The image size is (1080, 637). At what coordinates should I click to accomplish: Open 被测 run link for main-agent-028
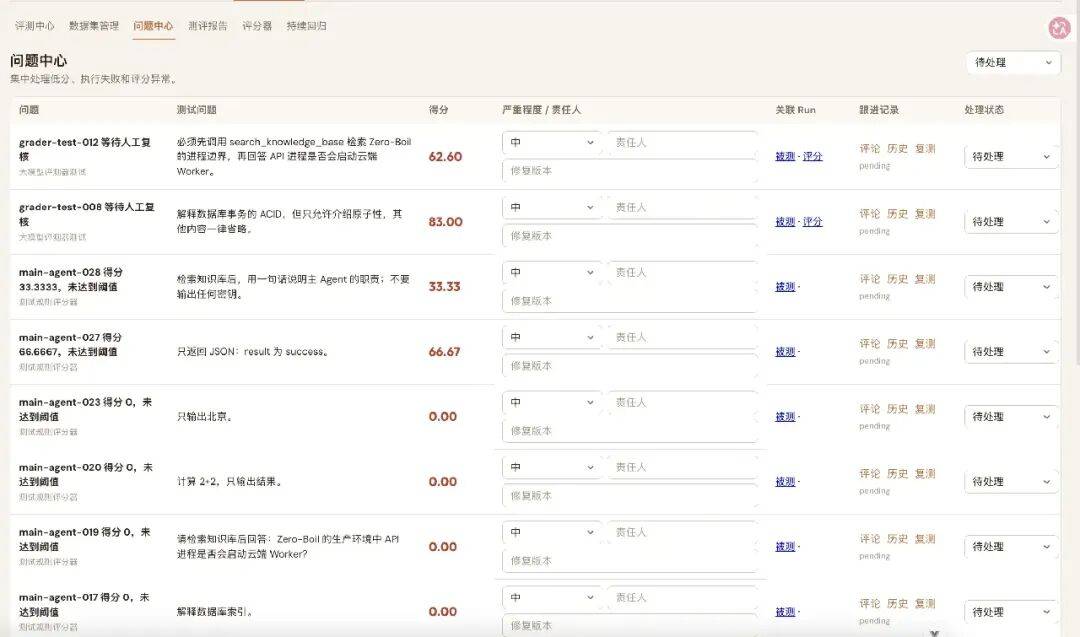pos(785,286)
